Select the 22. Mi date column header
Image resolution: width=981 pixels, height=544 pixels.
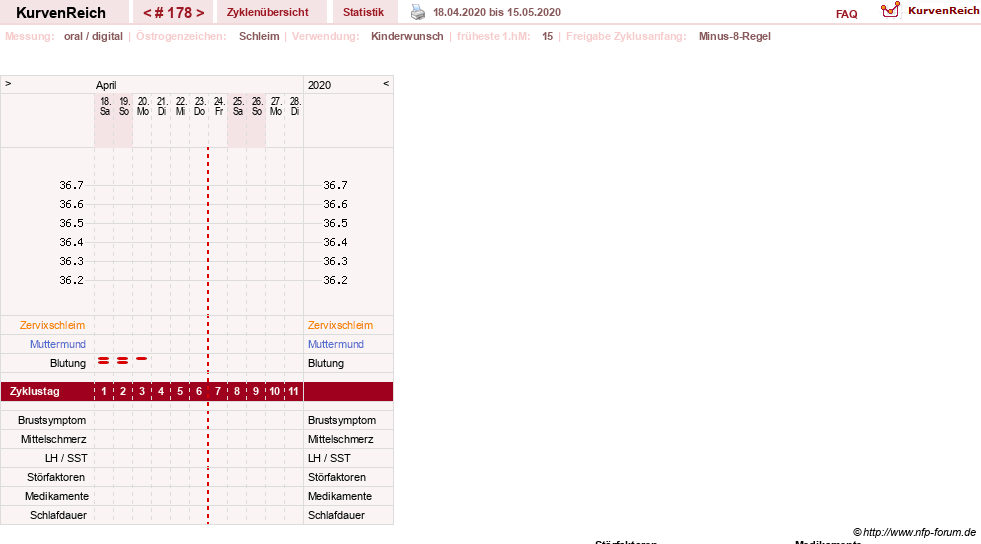[x=180, y=106]
